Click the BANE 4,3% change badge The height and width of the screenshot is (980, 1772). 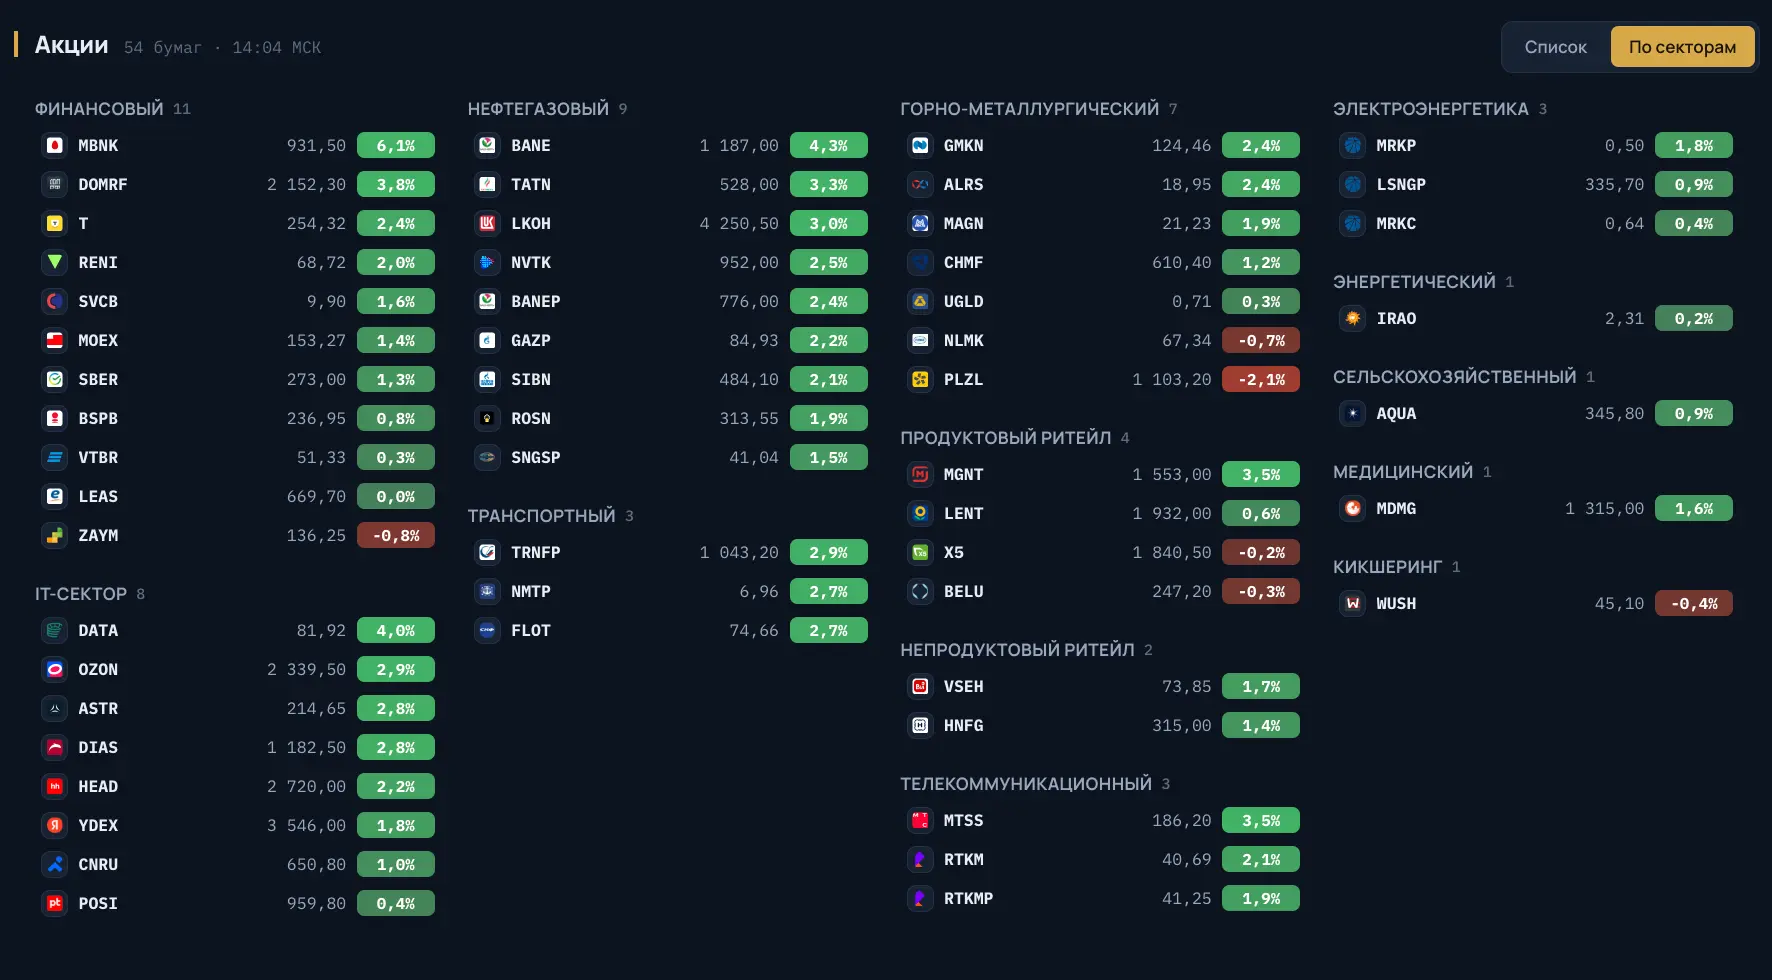click(x=829, y=146)
